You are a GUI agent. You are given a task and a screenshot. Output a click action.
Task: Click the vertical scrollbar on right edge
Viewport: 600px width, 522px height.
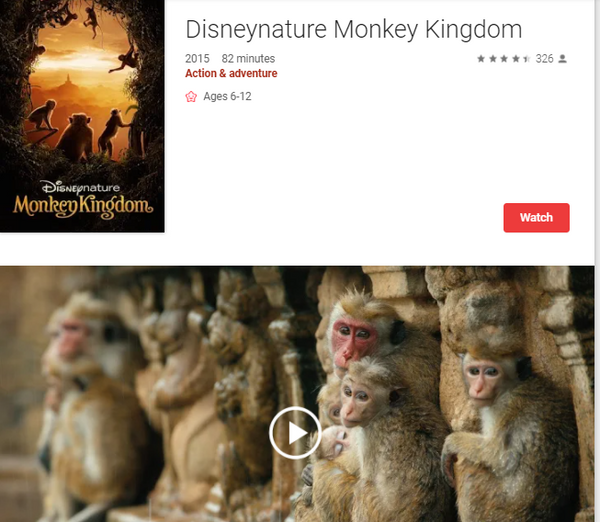click(x=597, y=261)
